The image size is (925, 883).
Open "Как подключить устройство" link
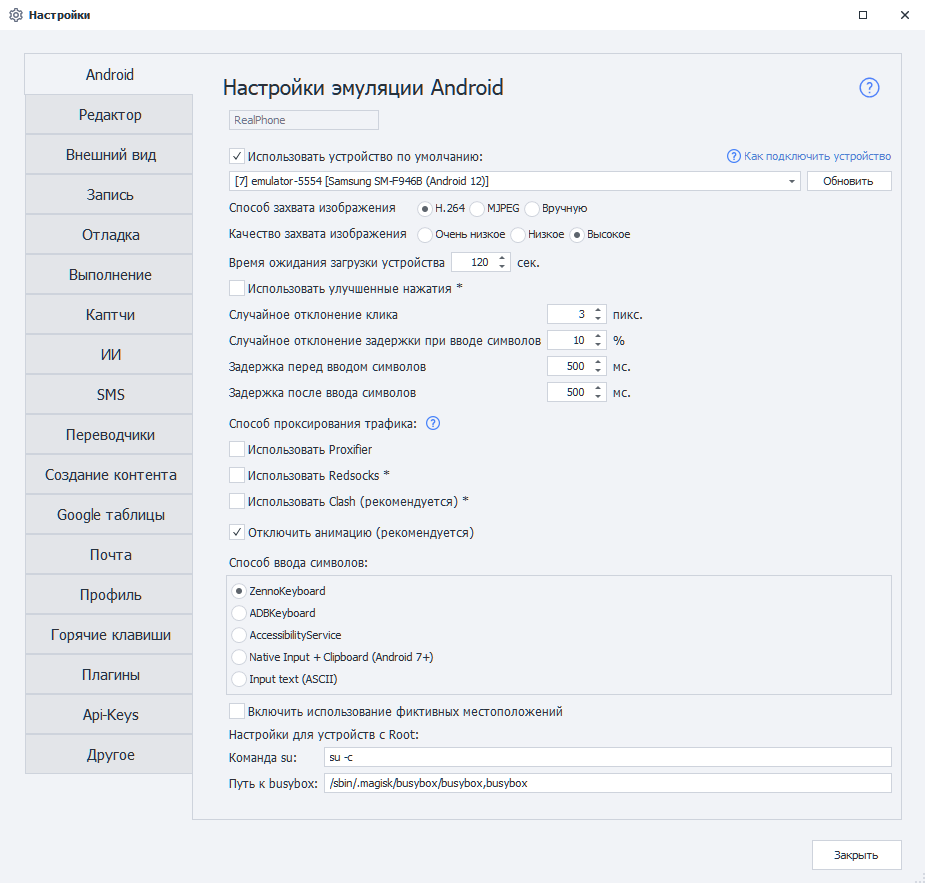coord(817,156)
